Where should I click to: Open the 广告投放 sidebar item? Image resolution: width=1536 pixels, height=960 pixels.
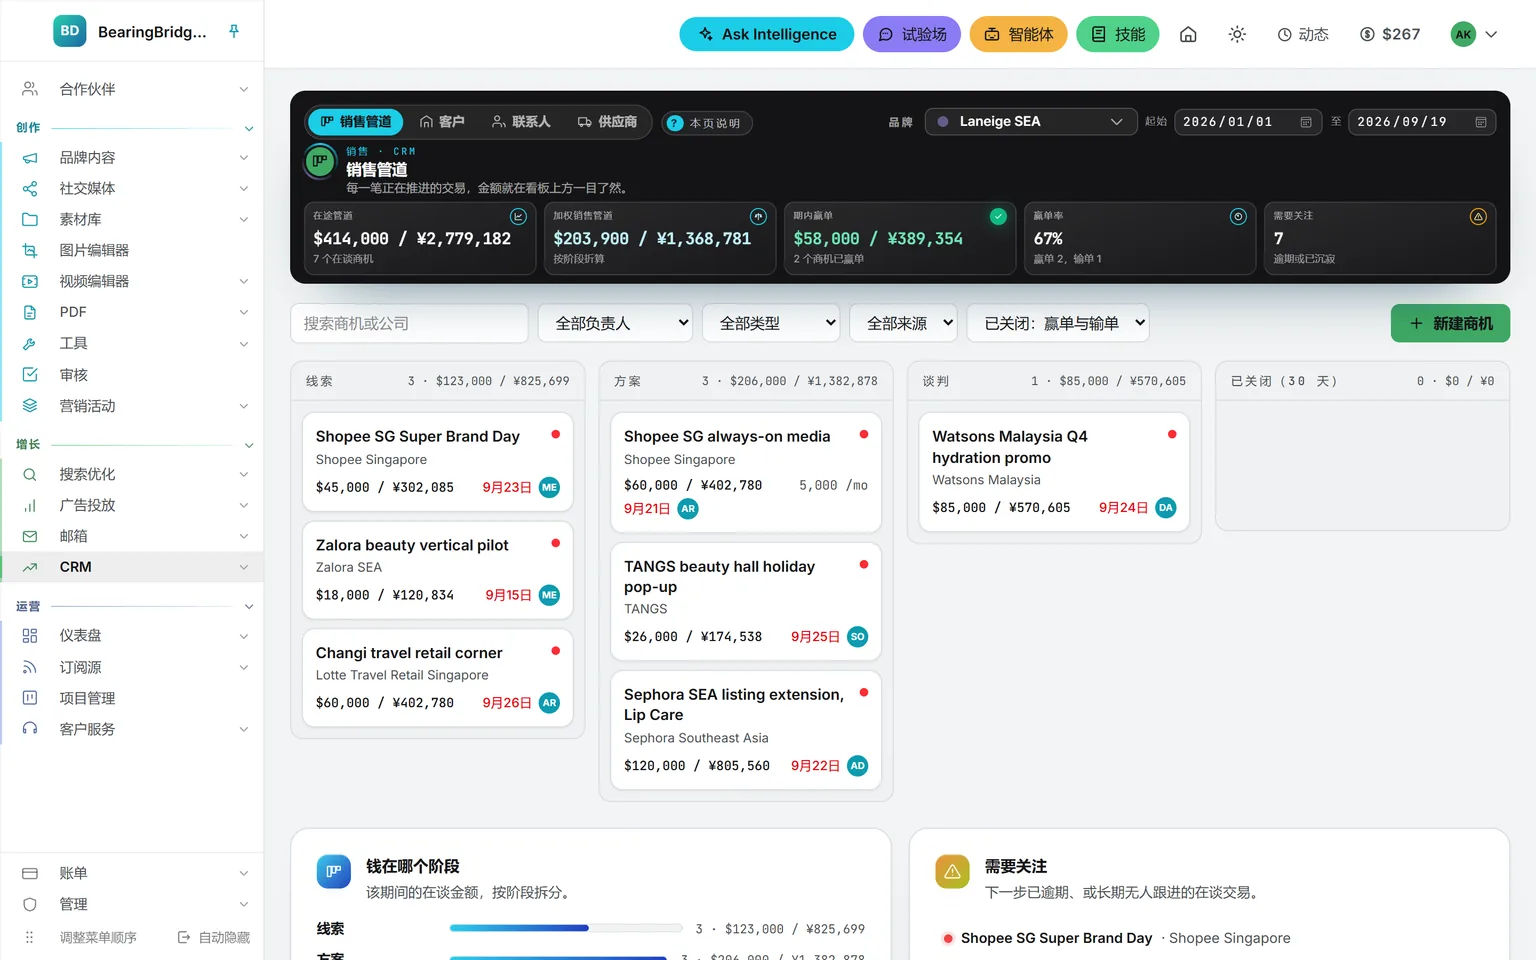tap(133, 505)
